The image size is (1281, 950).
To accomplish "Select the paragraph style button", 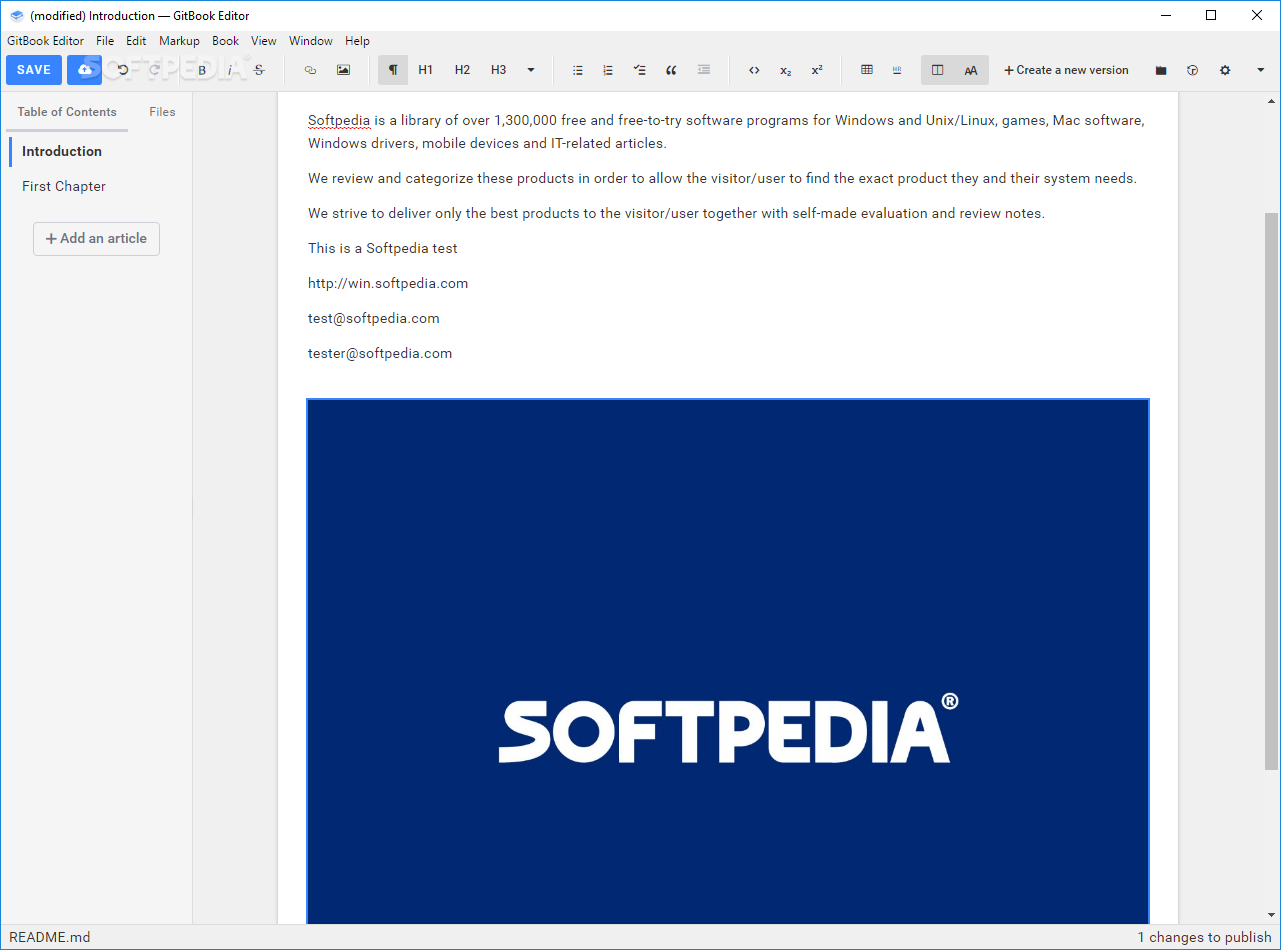I will pos(393,70).
